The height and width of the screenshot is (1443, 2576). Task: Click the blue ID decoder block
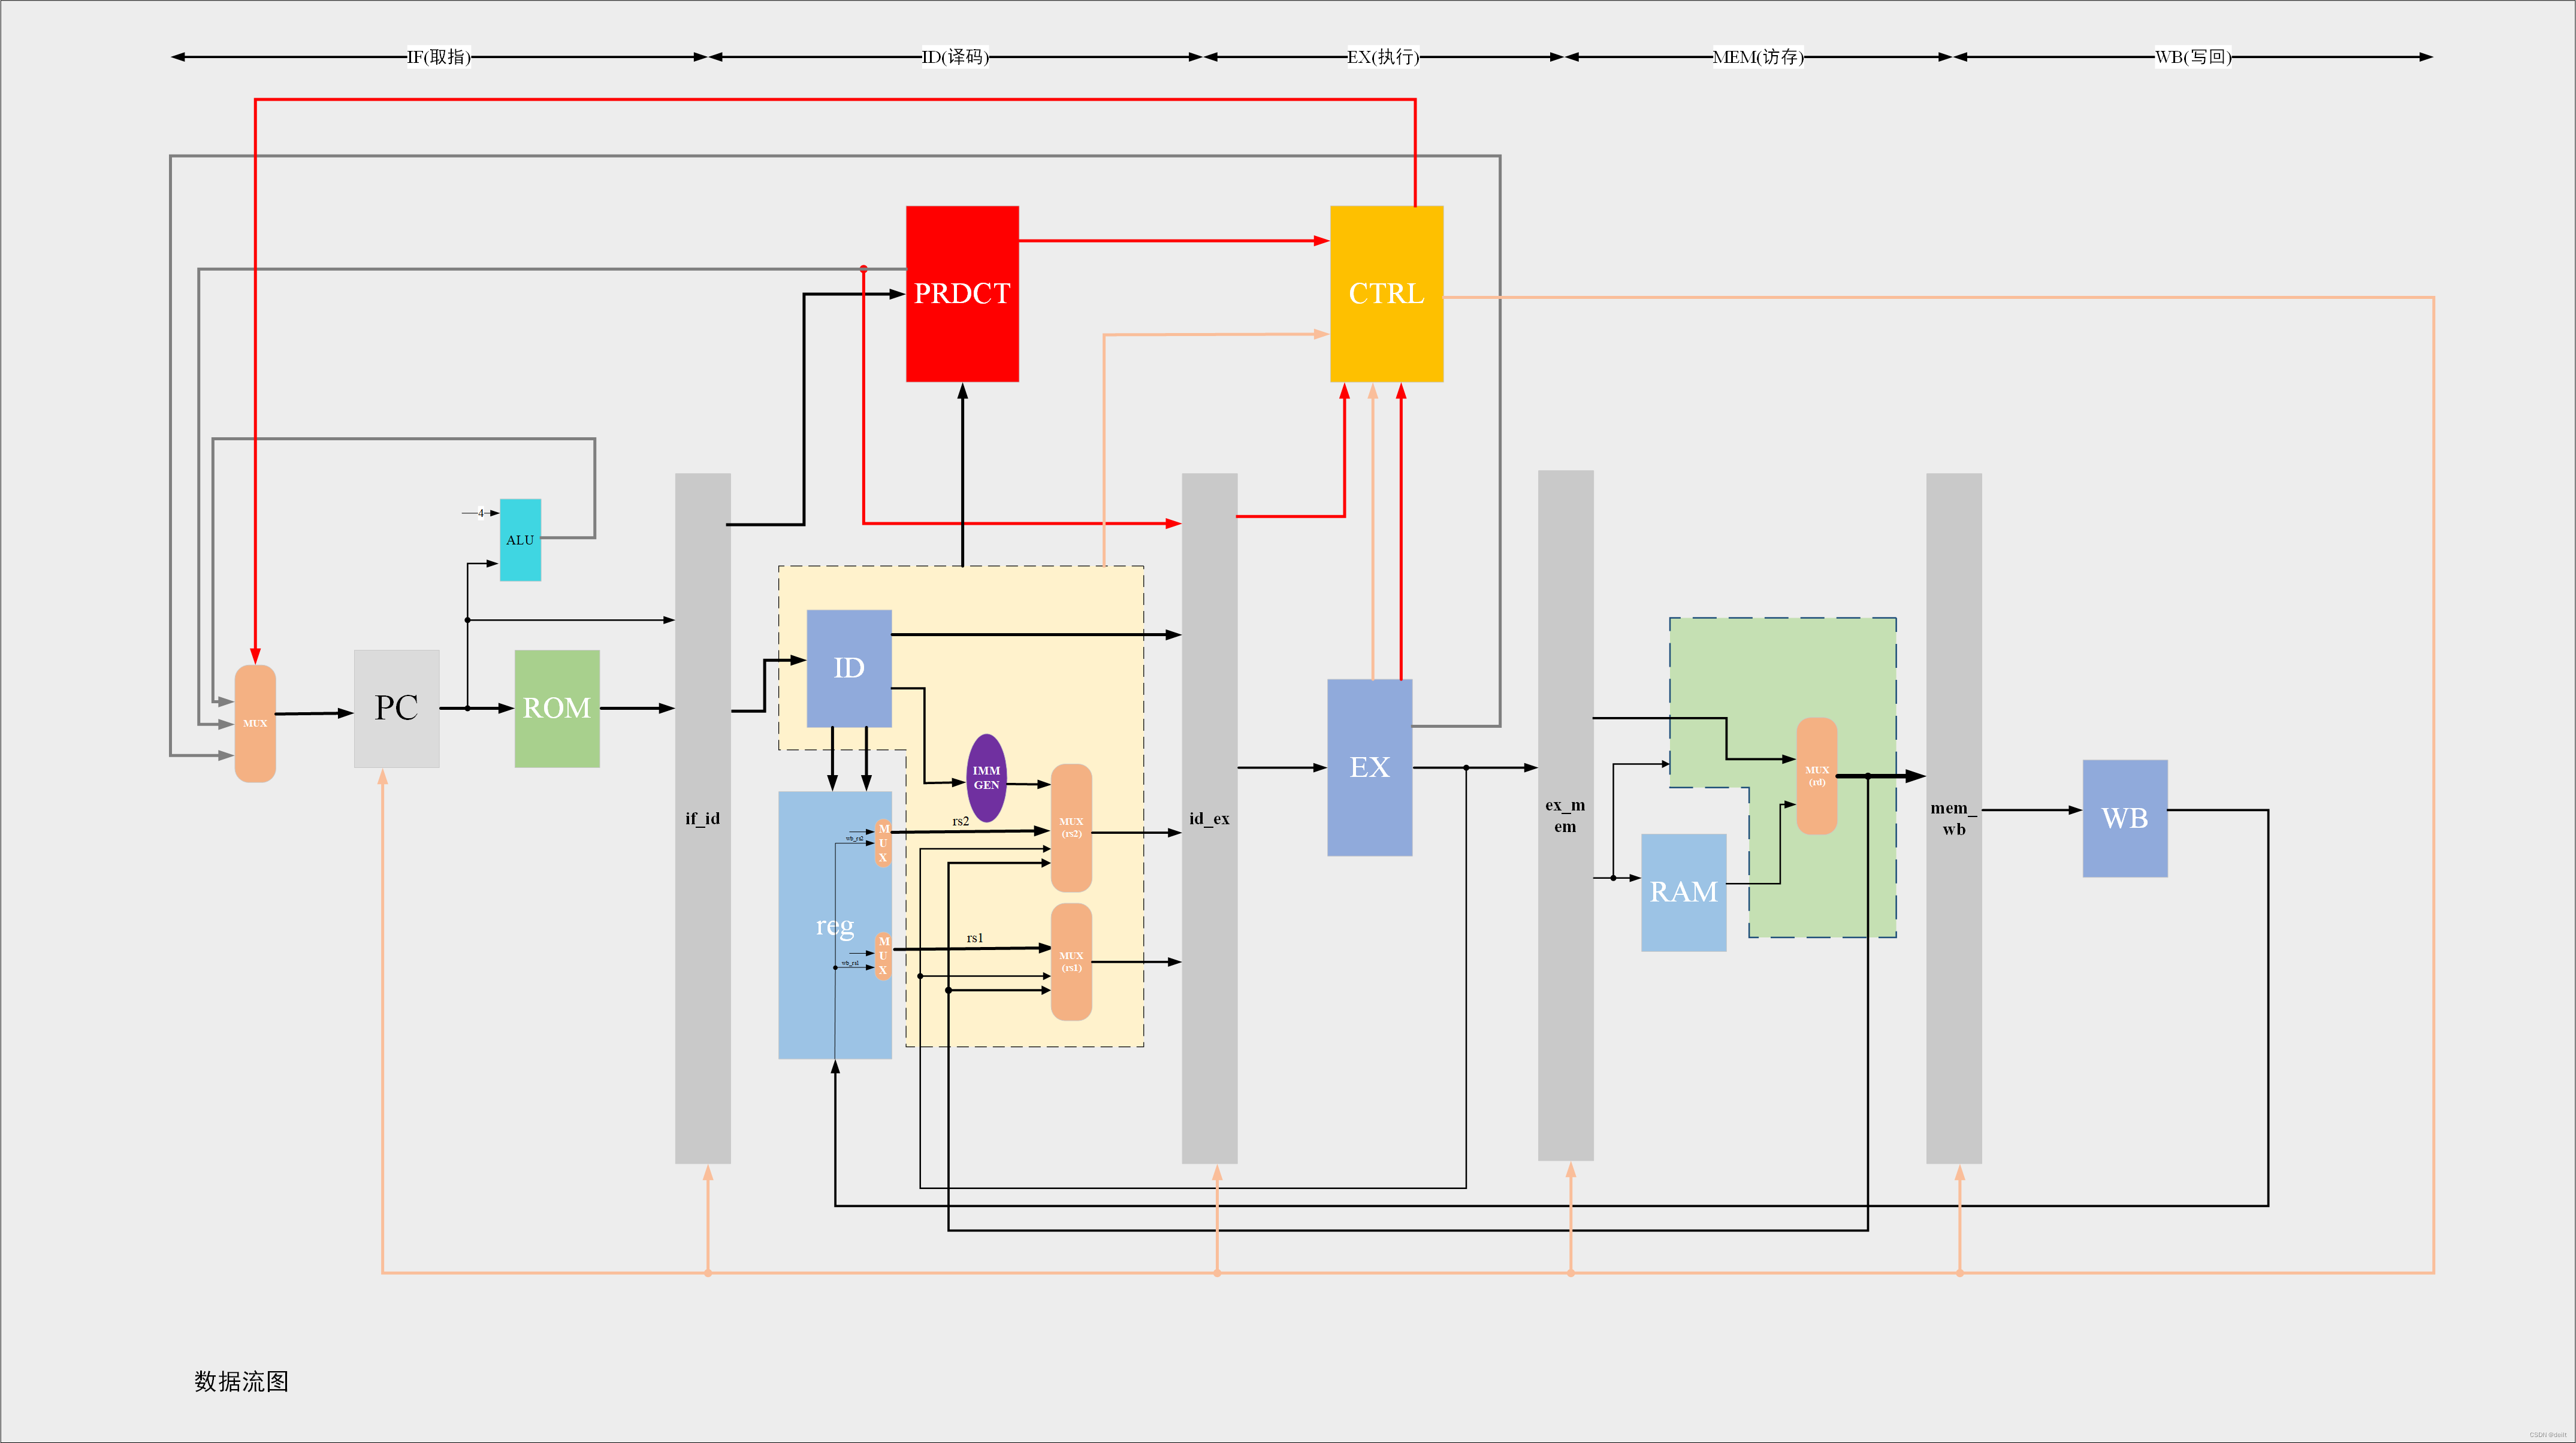(x=849, y=667)
